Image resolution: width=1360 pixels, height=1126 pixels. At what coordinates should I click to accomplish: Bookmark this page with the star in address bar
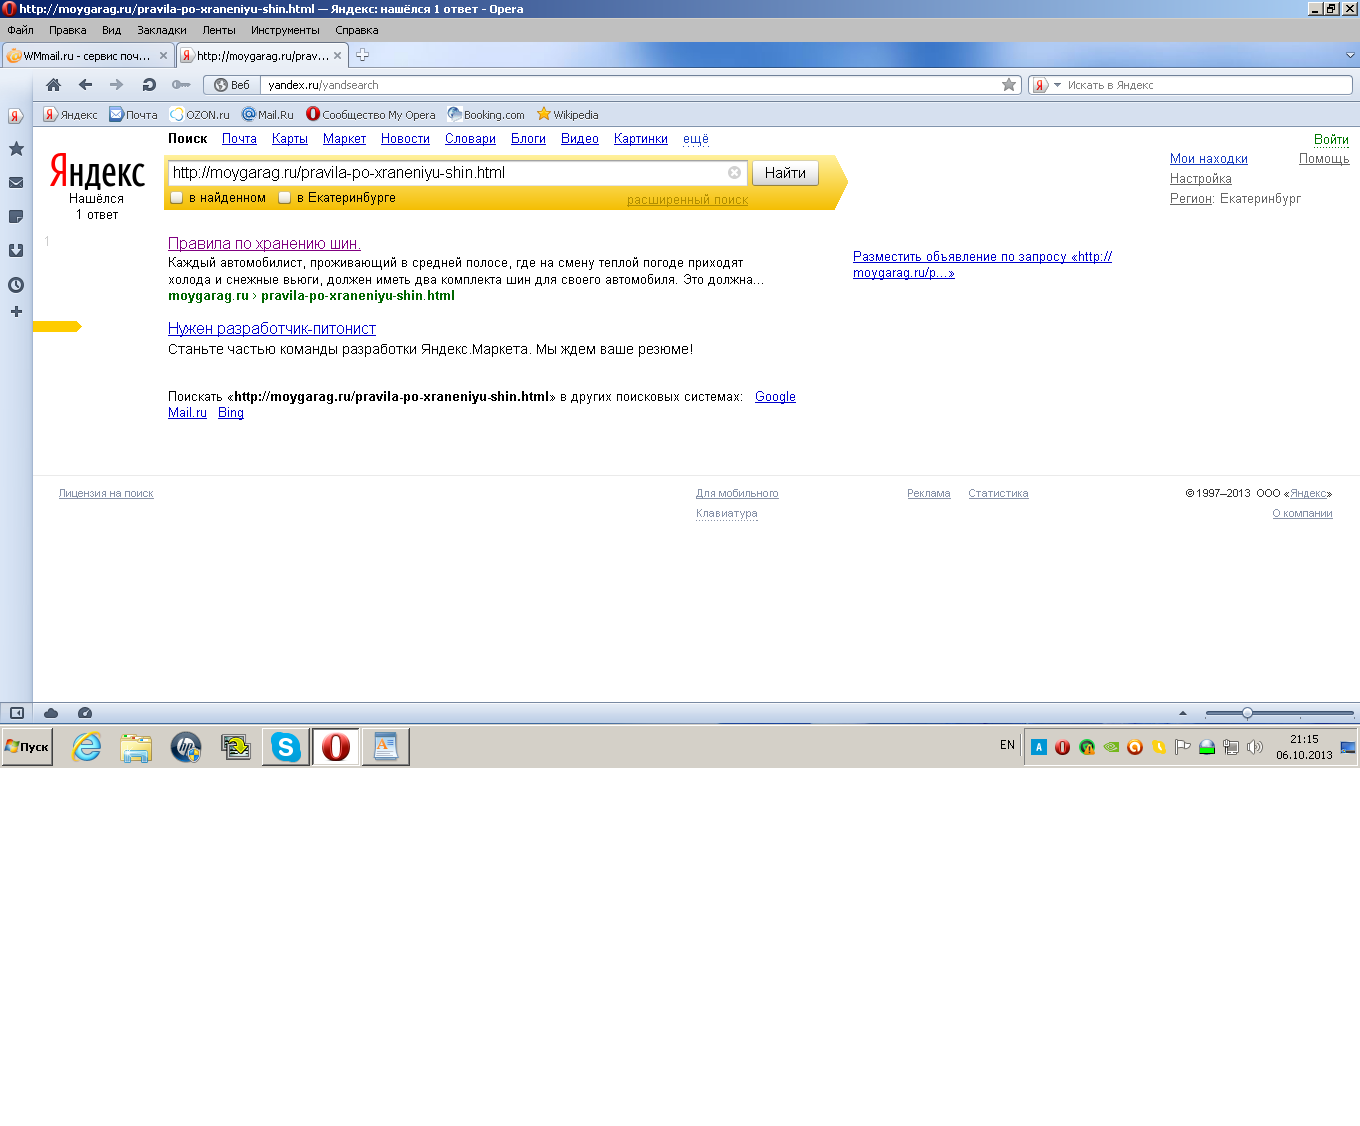pyautogui.click(x=1009, y=85)
